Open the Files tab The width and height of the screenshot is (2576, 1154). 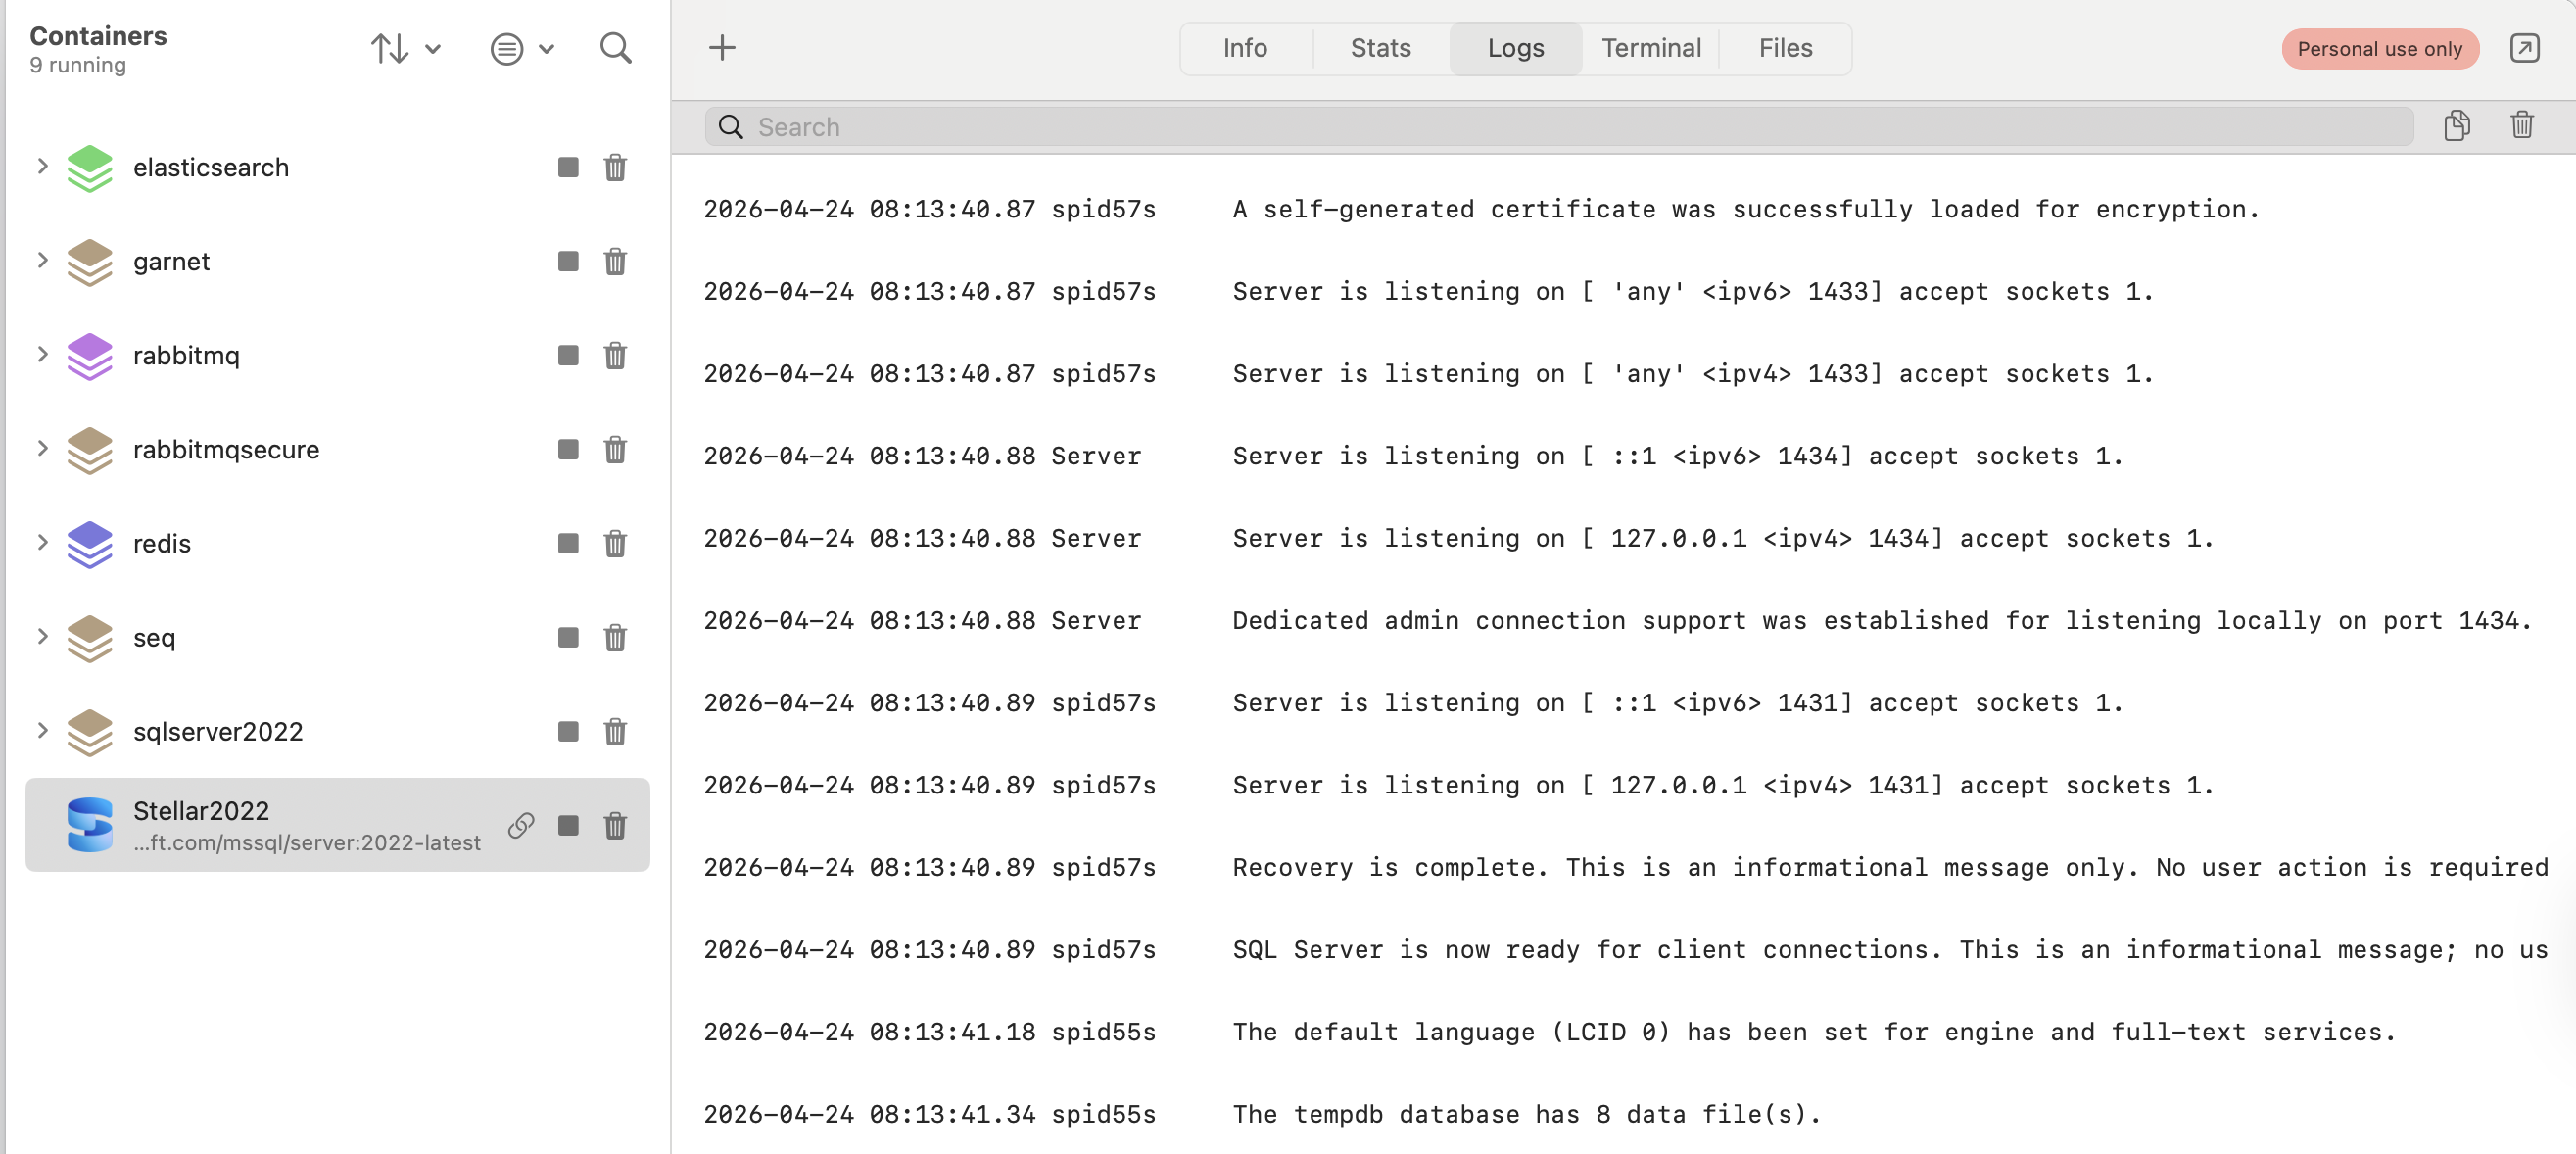(x=1785, y=48)
